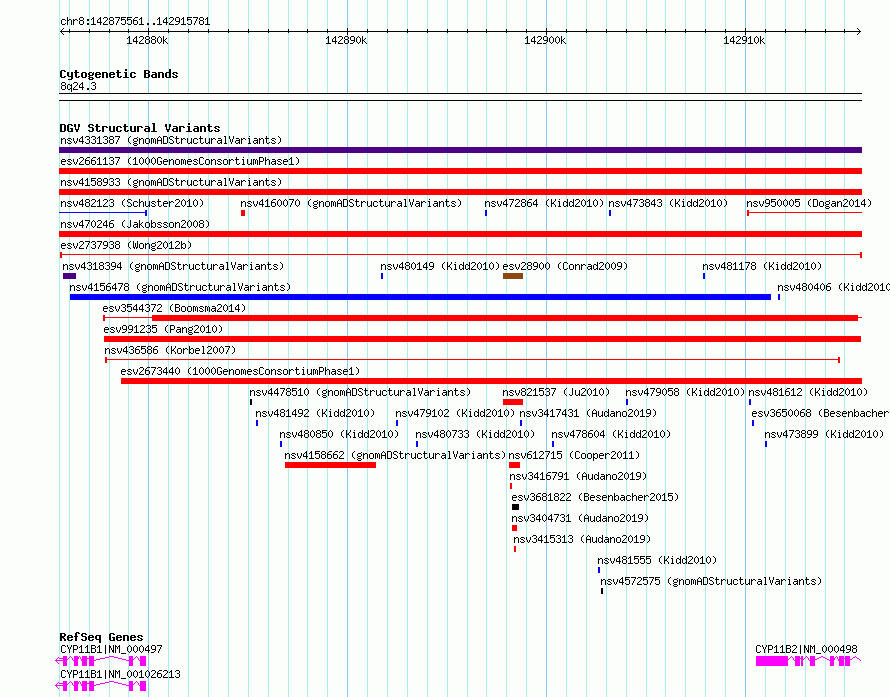Screen dimensions: 890x697
Task: Select nsv472864 (Kidd2010) blue marker
Action: tap(486, 213)
